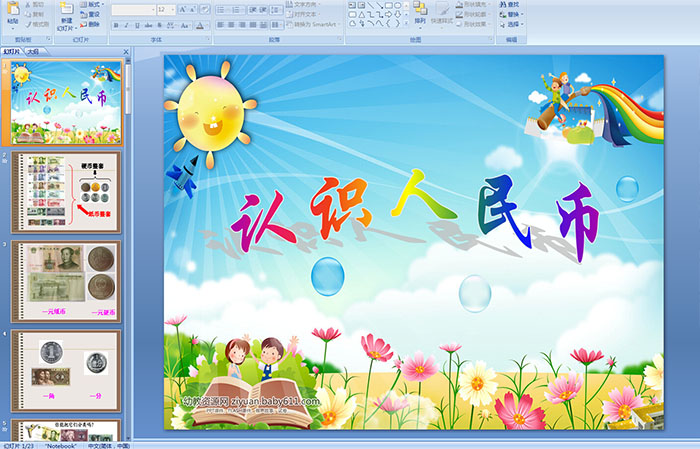Open Shape Effects (形状效果) menu

click(472, 24)
